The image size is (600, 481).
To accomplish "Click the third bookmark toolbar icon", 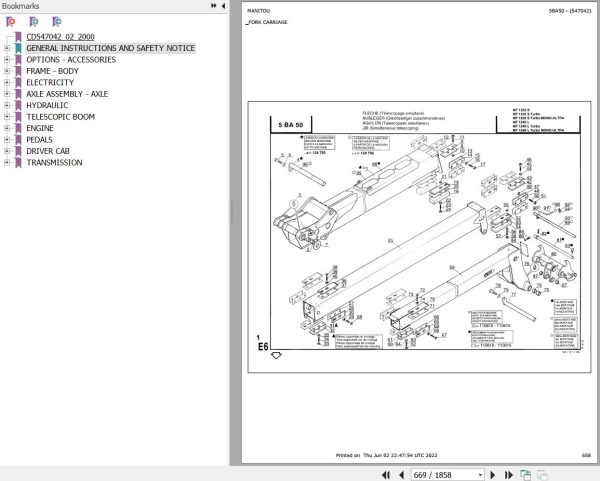I will click(x=57, y=22).
